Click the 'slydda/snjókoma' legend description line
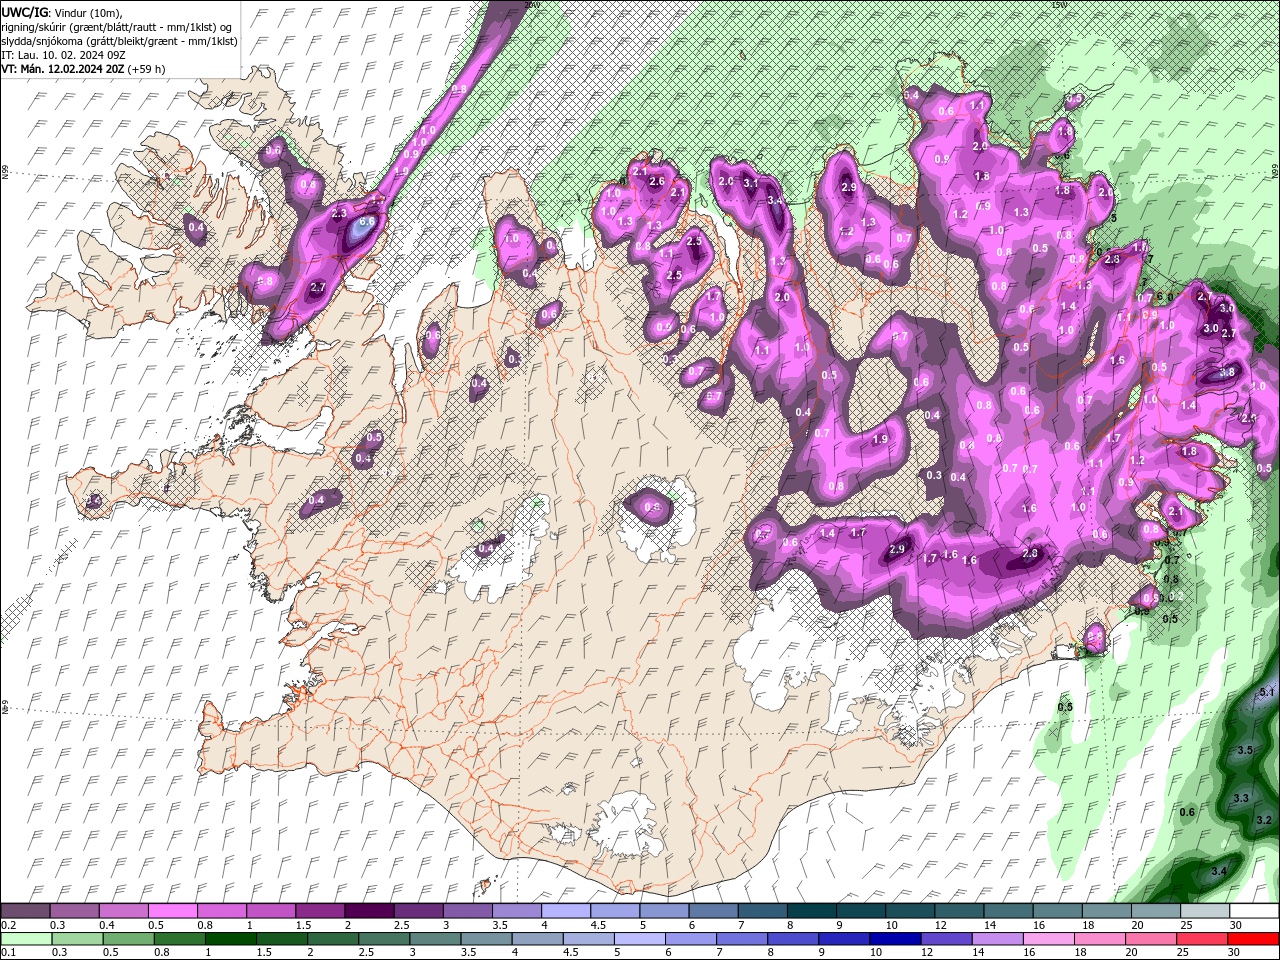1280x960 pixels. [119, 41]
